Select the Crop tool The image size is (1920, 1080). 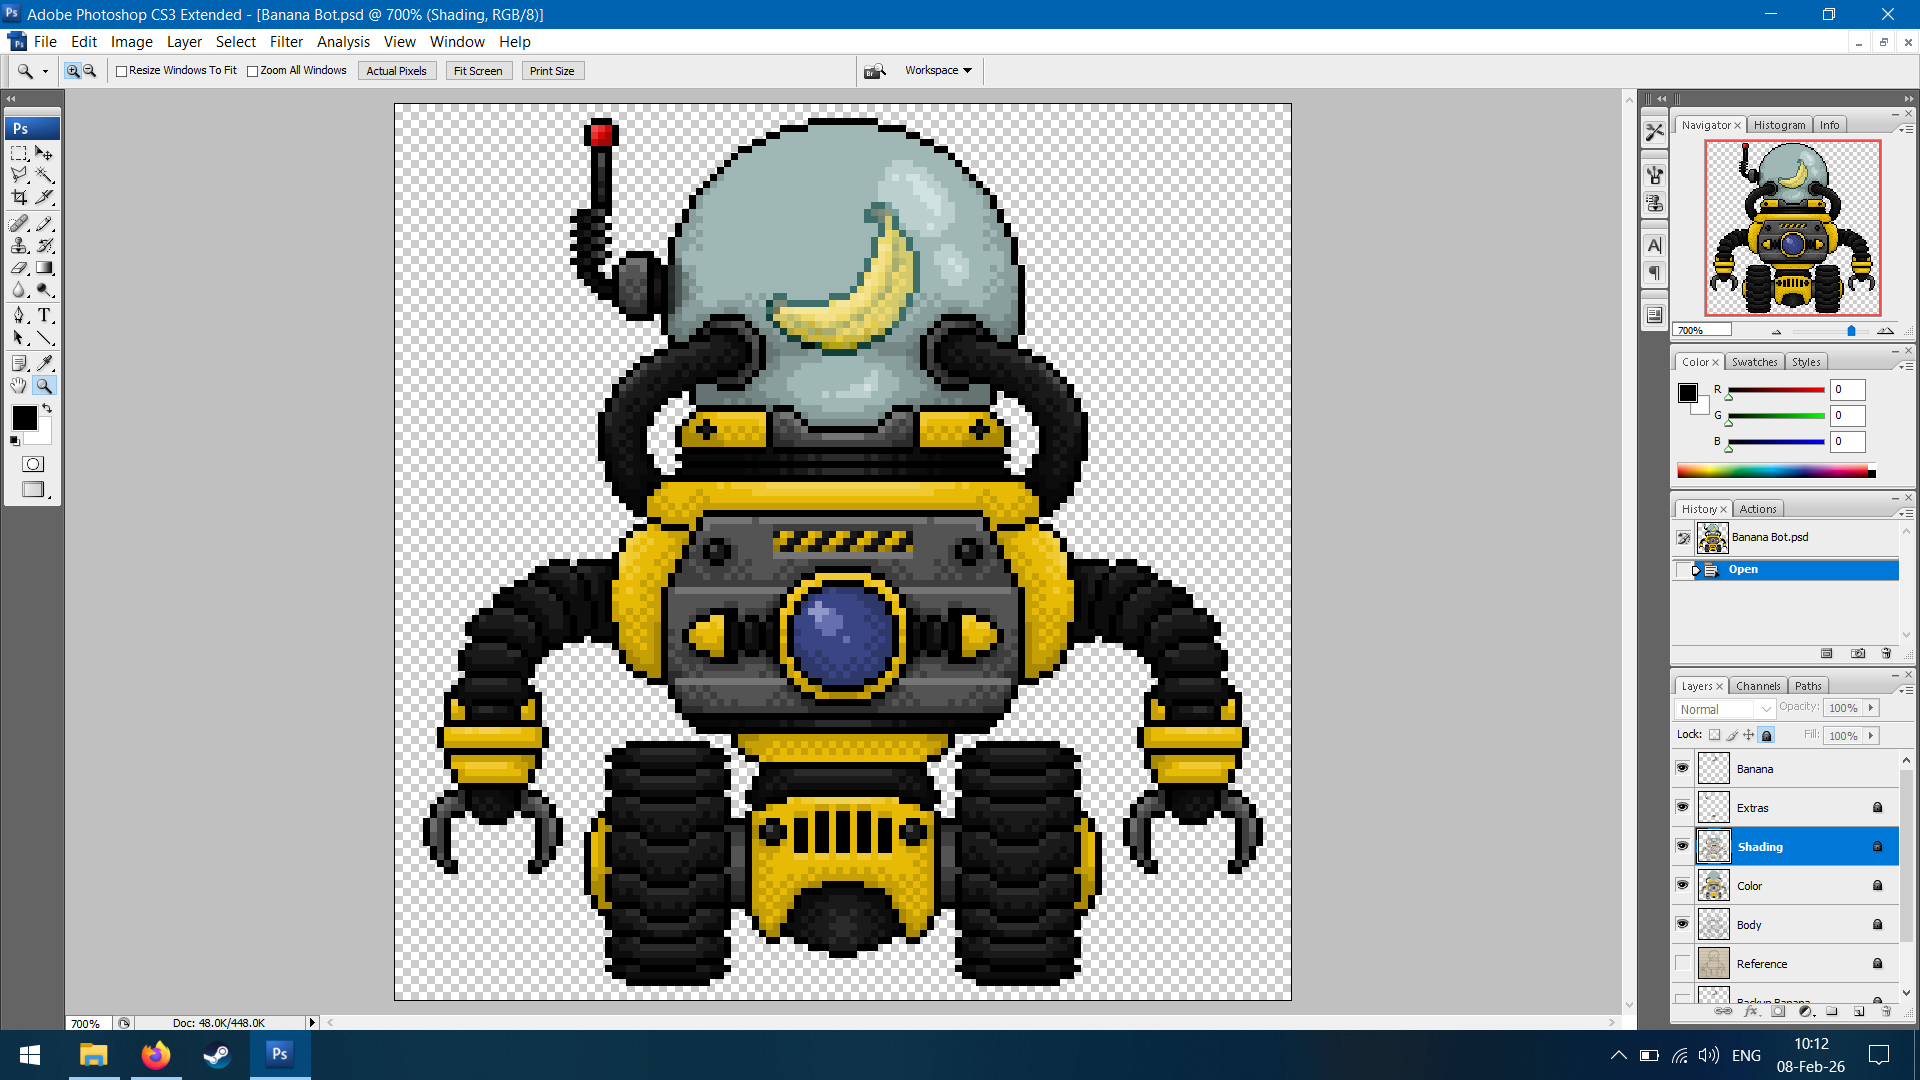19,197
